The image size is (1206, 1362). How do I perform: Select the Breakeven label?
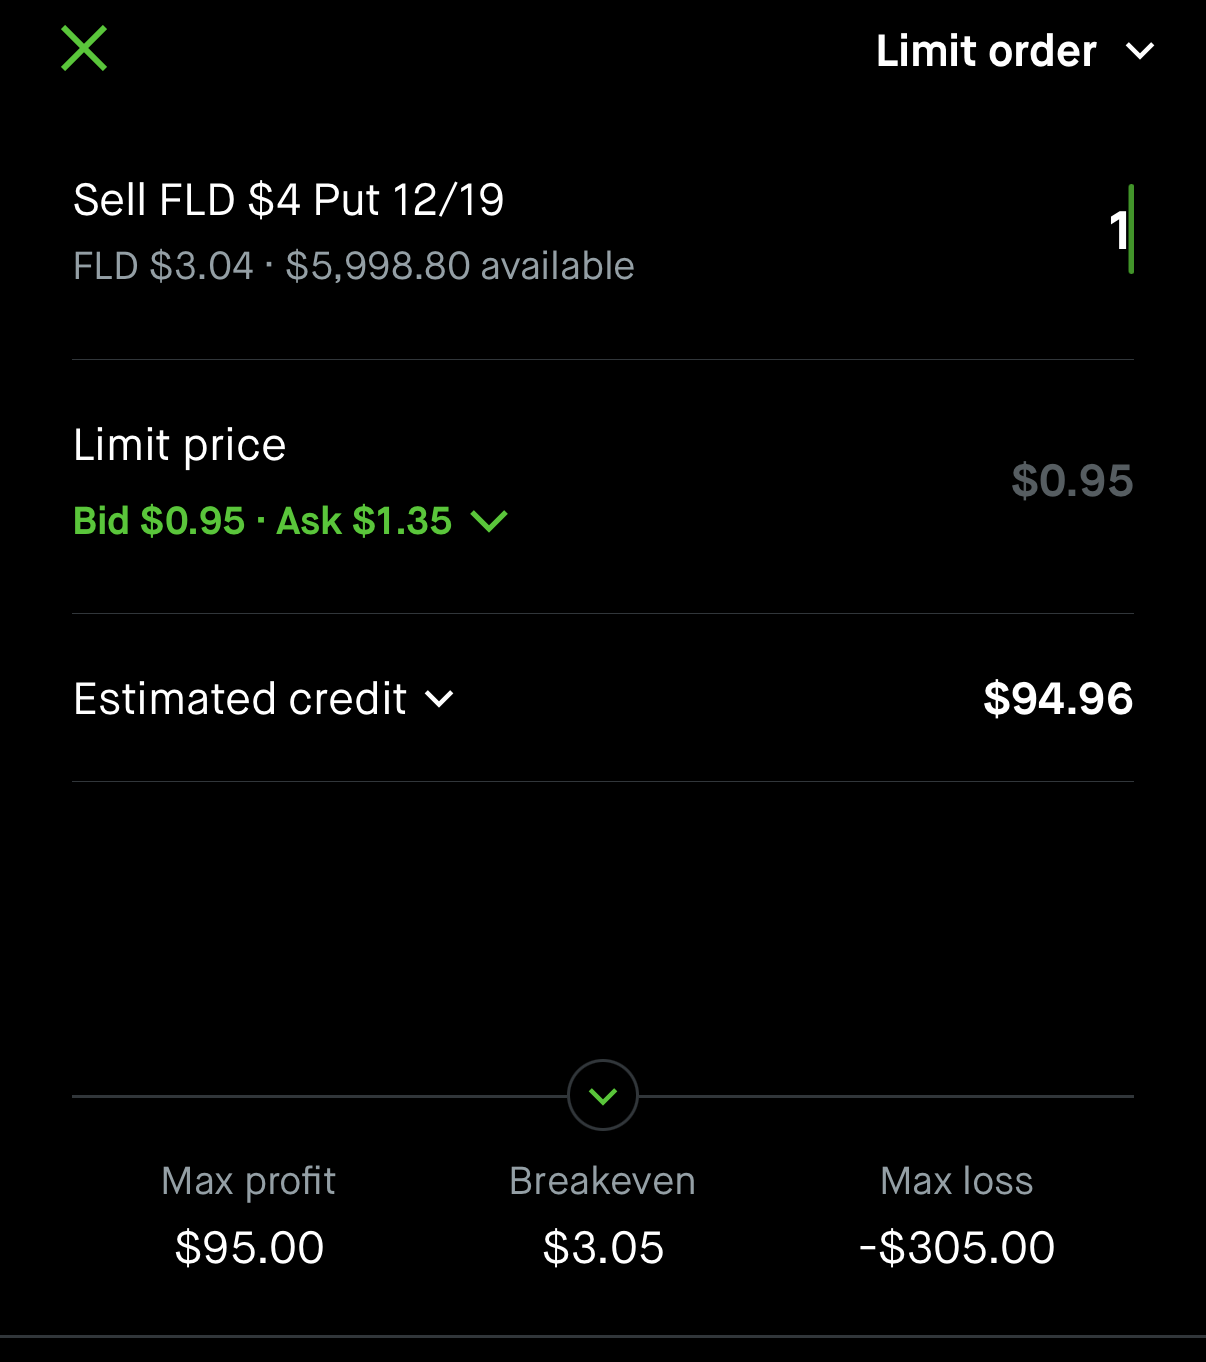[x=602, y=1181]
